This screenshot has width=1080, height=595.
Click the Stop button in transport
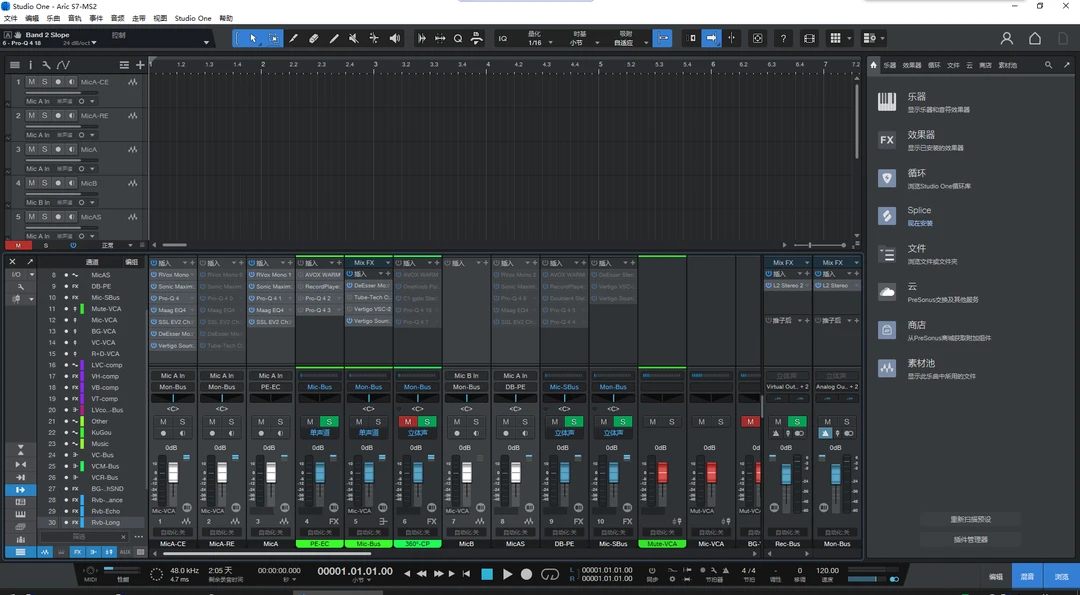[487, 574]
